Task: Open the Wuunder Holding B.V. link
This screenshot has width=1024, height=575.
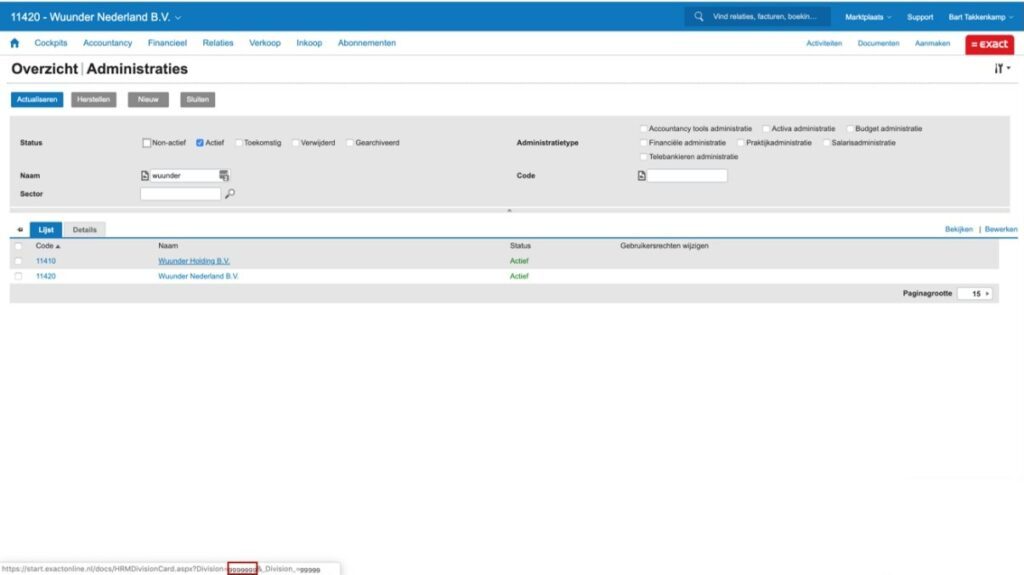Action: pos(194,261)
